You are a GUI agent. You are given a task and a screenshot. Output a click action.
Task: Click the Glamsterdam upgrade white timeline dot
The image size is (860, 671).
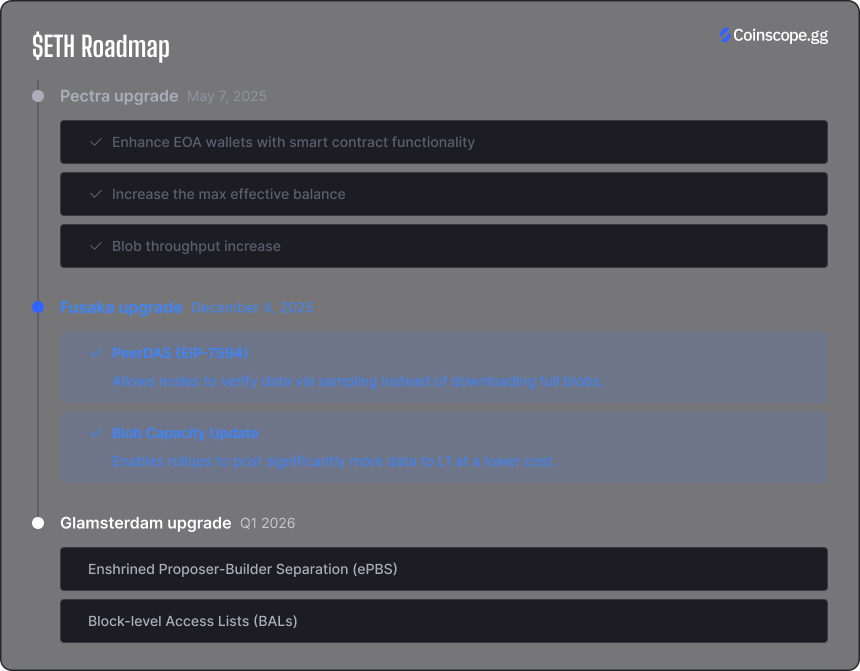(x=38, y=523)
